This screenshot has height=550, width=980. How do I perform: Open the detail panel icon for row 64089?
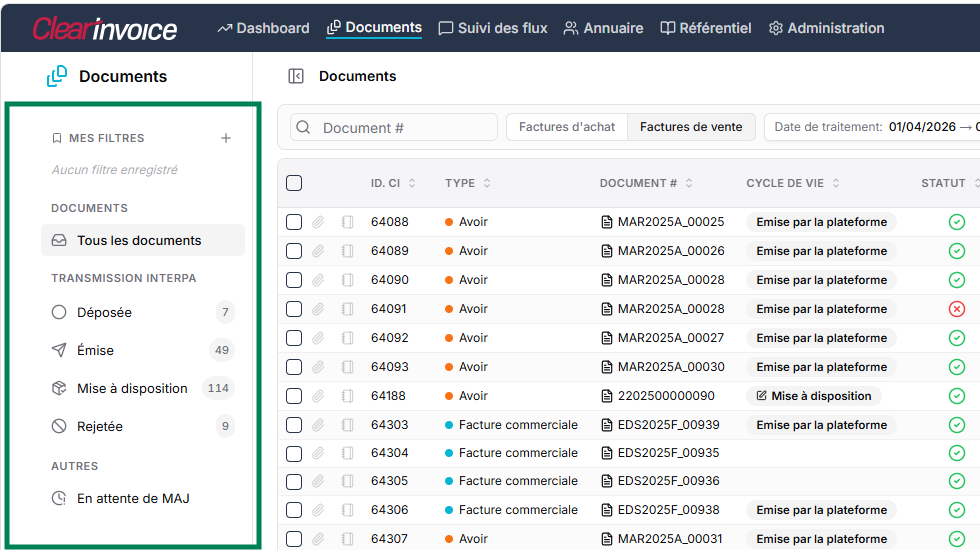pyautogui.click(x=348, y=251)
